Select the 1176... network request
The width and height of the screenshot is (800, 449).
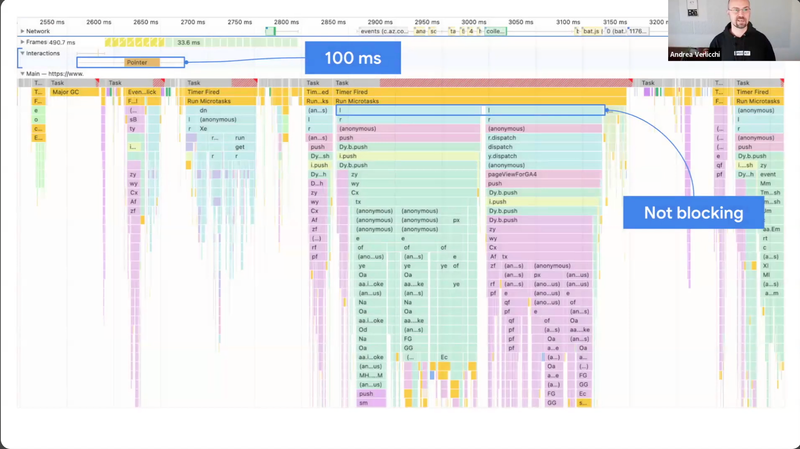638,31
